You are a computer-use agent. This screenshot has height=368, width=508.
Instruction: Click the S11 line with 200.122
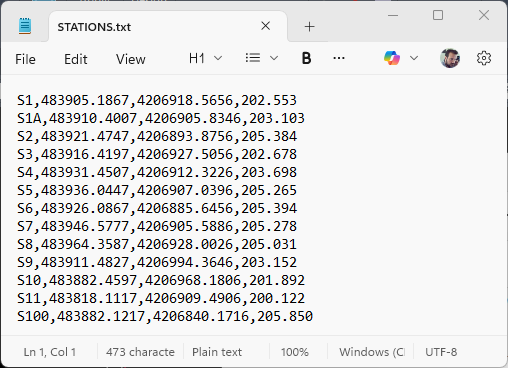[x=161, y=298]
